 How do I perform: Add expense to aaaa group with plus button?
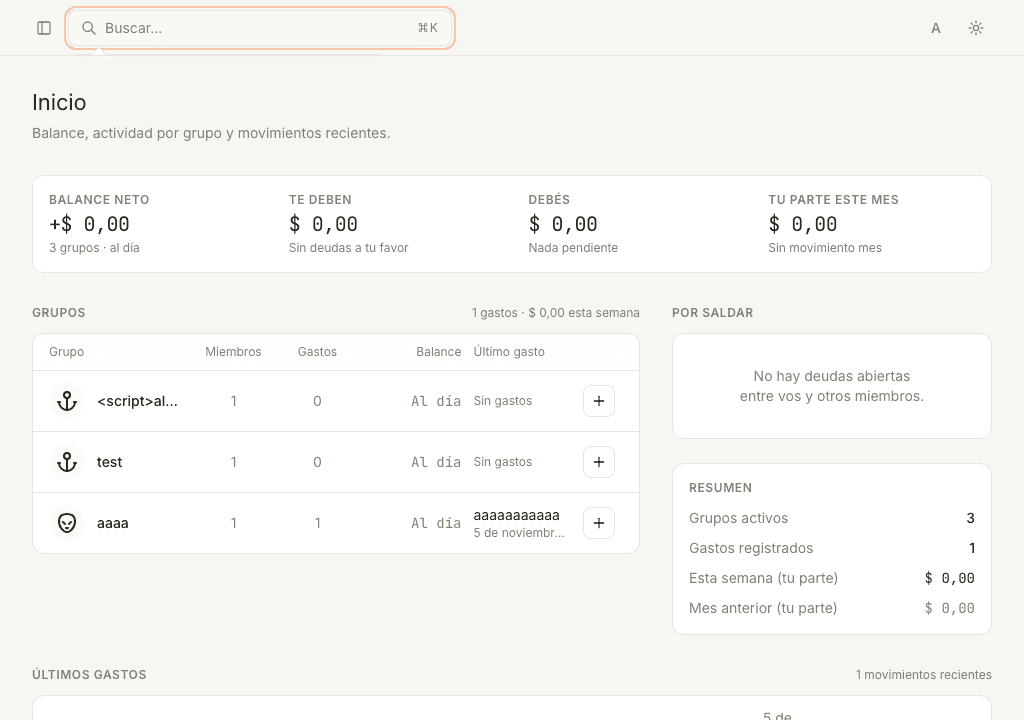(599, 523)
